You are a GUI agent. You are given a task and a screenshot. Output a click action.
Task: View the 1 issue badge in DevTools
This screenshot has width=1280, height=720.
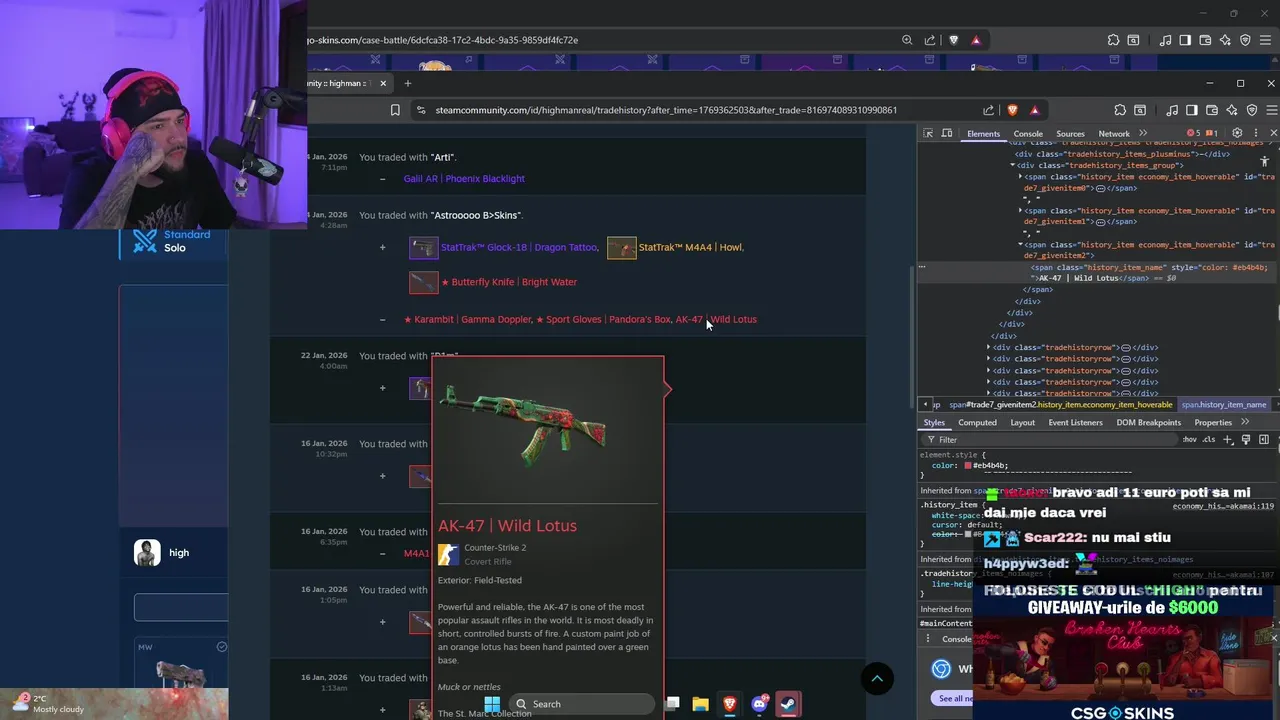(x=1211, y=133)
